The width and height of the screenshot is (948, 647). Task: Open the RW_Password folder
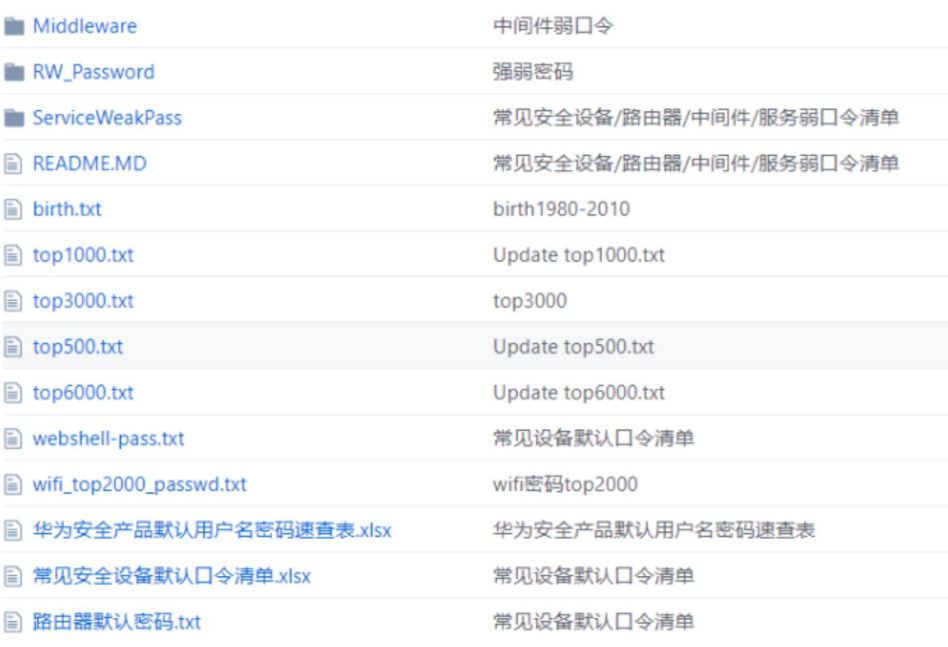pyautogui.click(x=94, y=72)
